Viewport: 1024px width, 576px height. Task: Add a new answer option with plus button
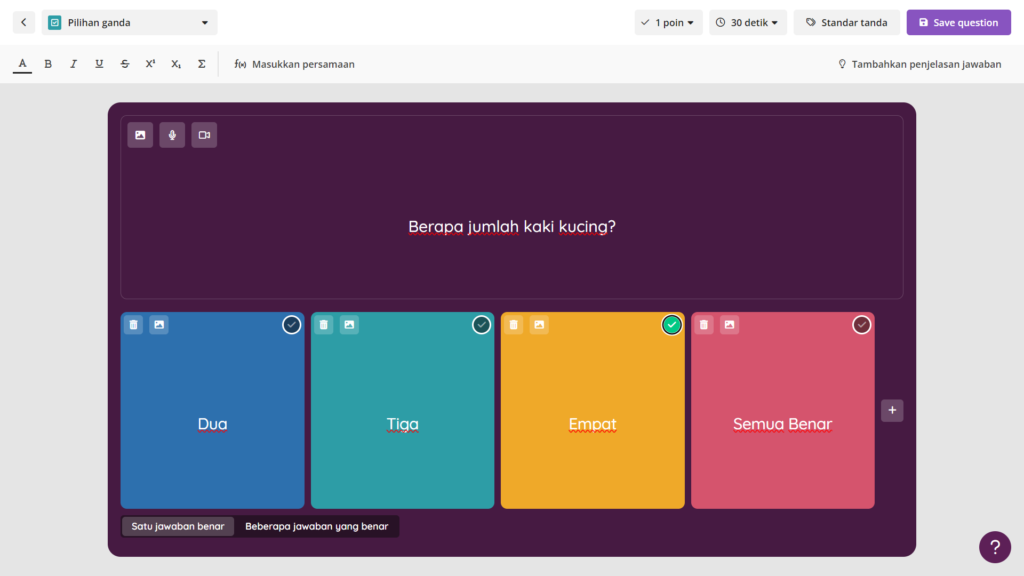pos(892,410)
